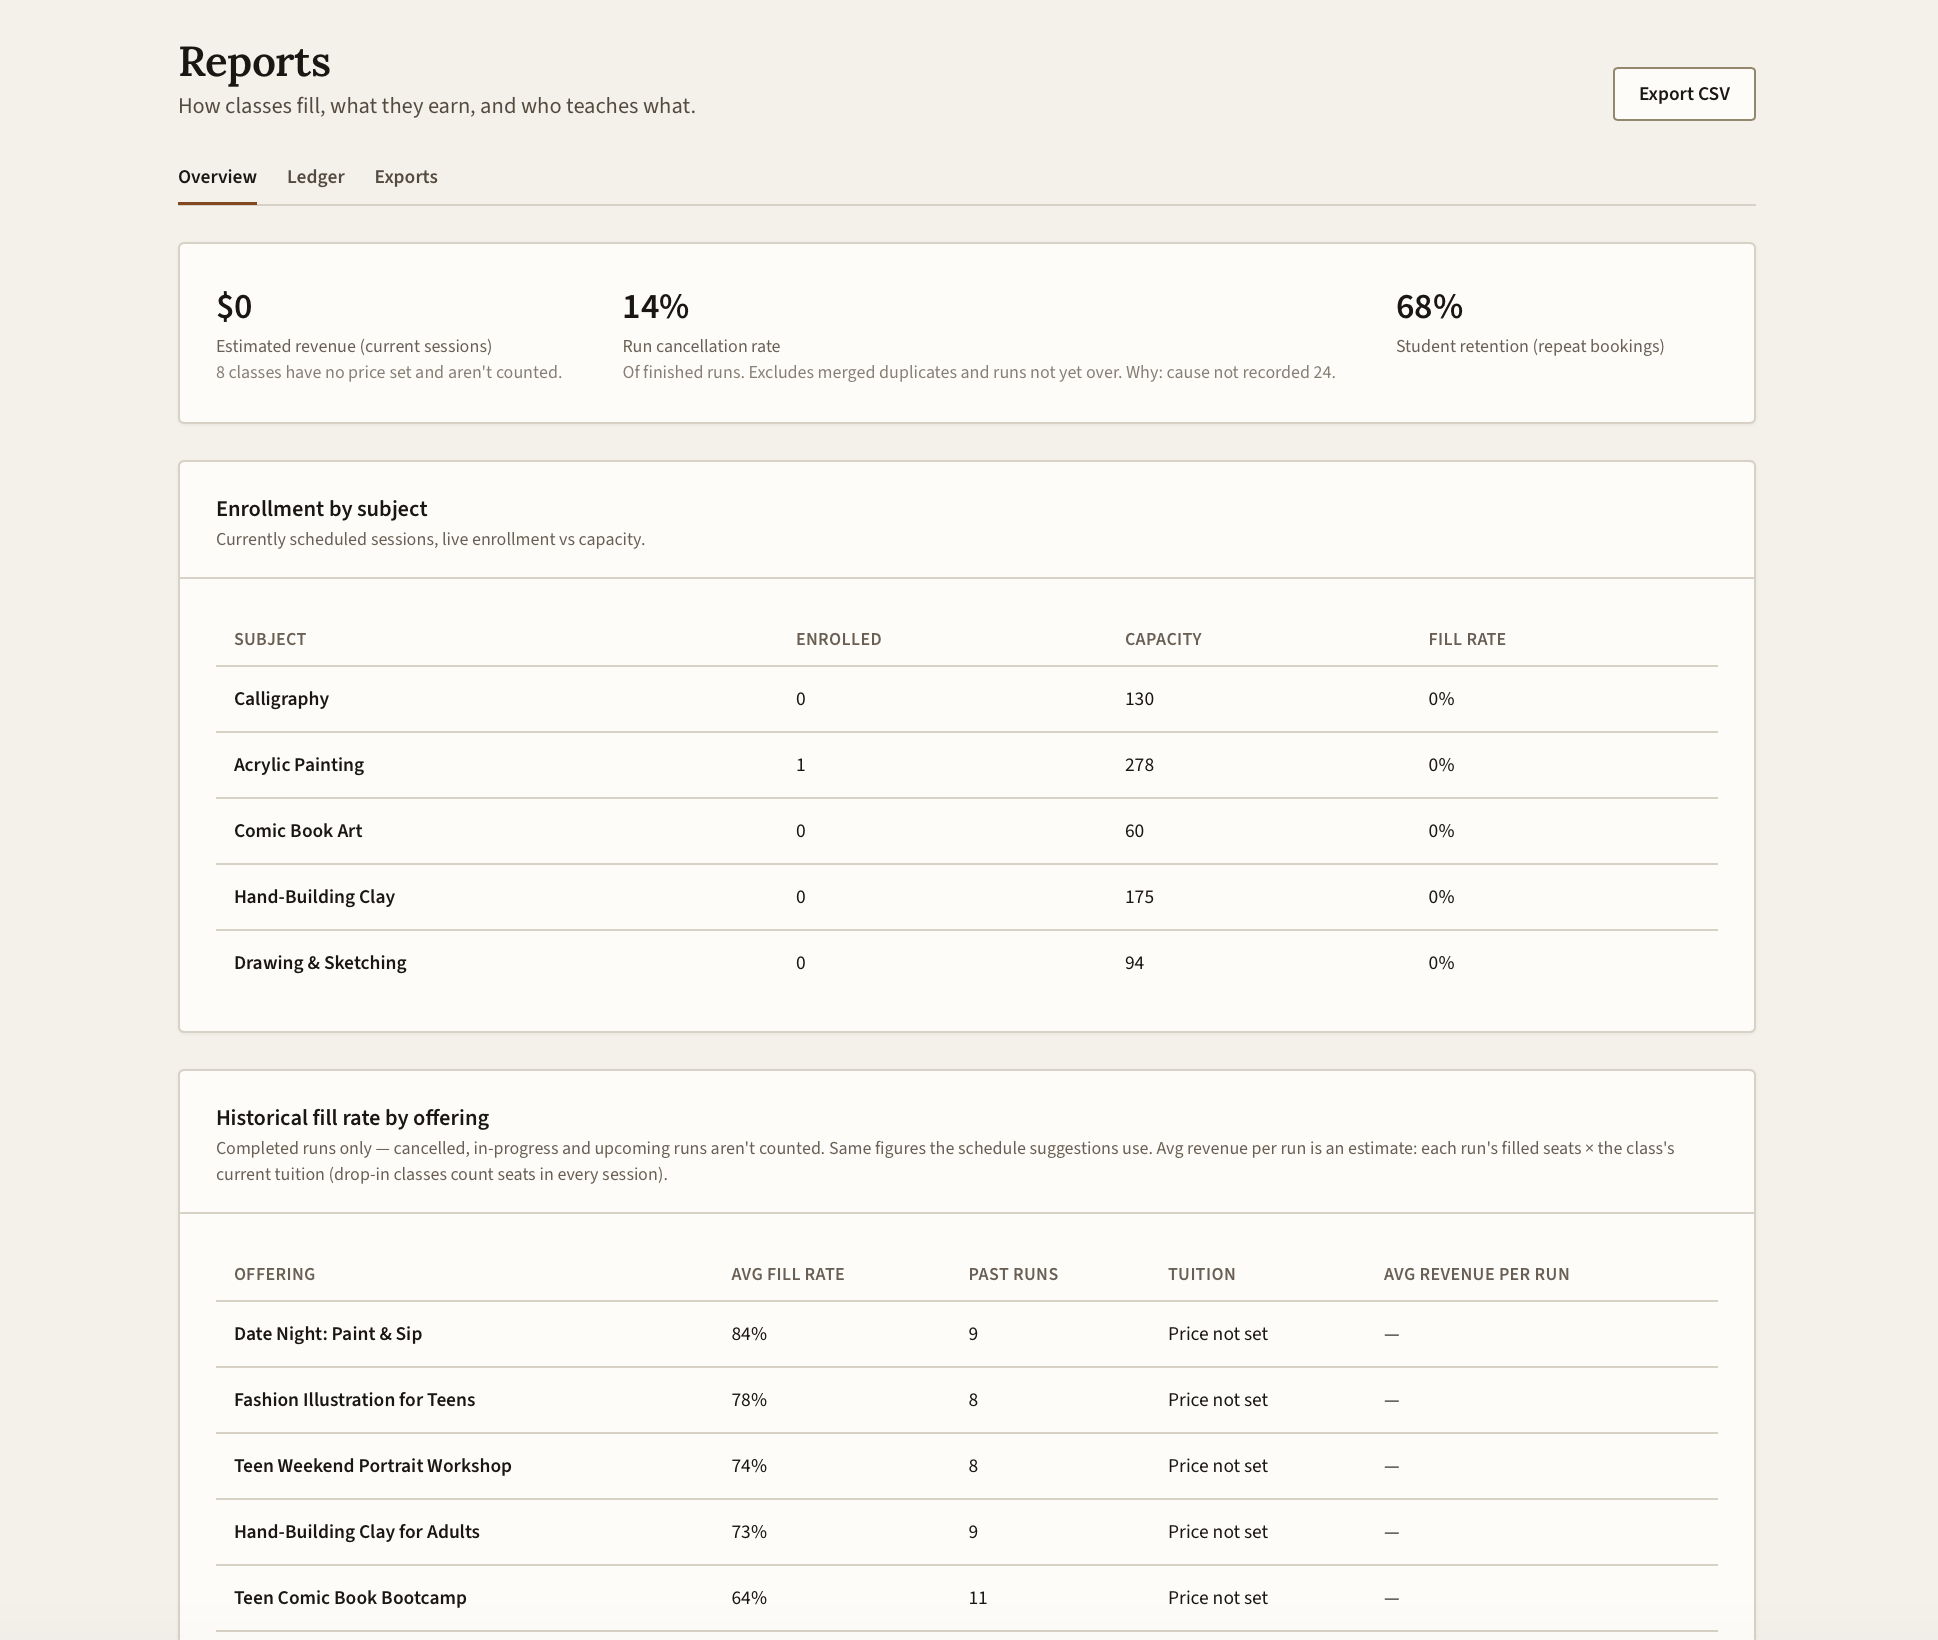Click the Subject column header
The width and height of the screenshot is (1938, 1640).
tap(270, 639)
